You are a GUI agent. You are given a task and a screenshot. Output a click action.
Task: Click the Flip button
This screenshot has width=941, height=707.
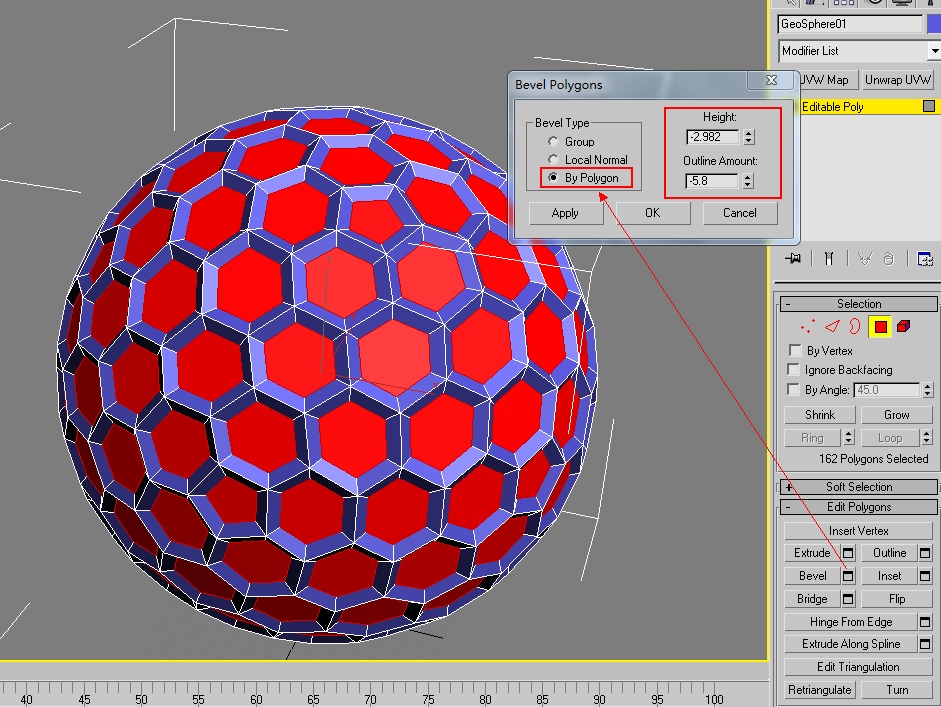897,599
